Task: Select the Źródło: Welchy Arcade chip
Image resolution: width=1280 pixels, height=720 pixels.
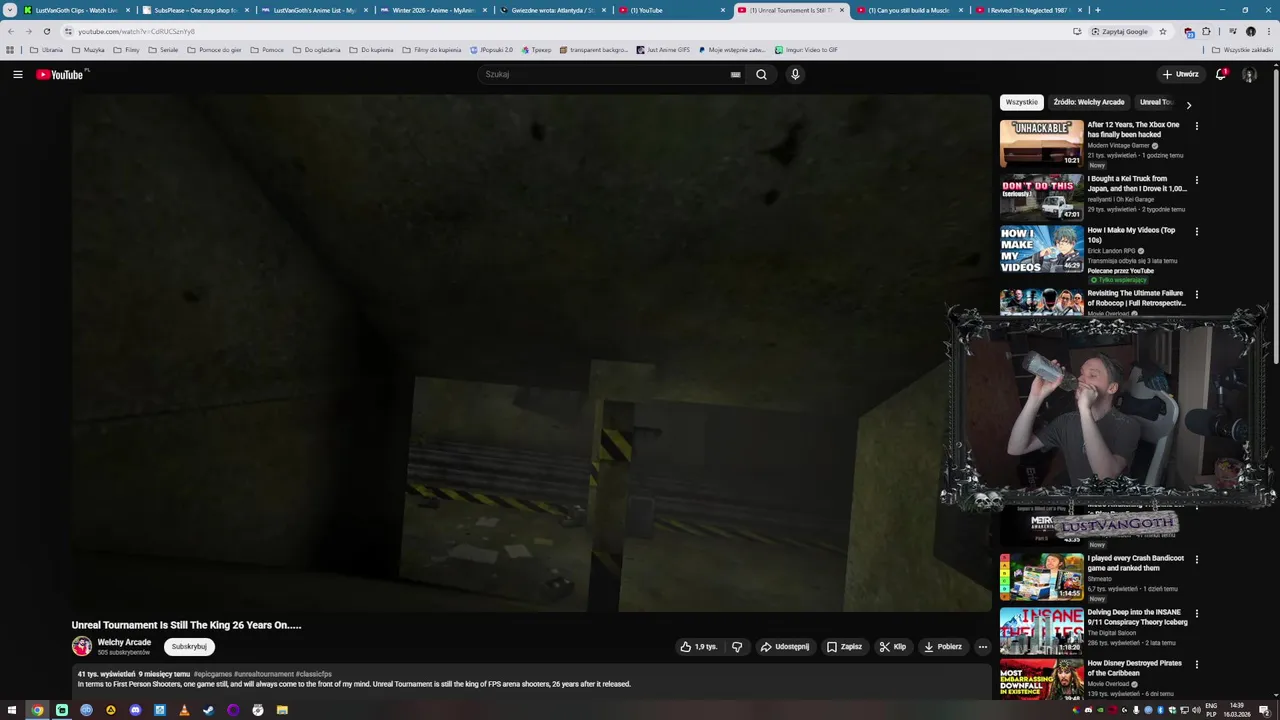Action: point(1089,102)
